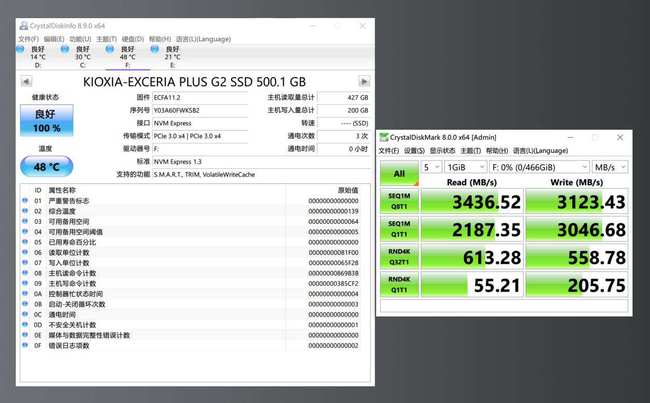This screenshot has width=650, height=403.
Task: Click status dot of attribute 05 已用寿命百分比
Action: (25, 242)
